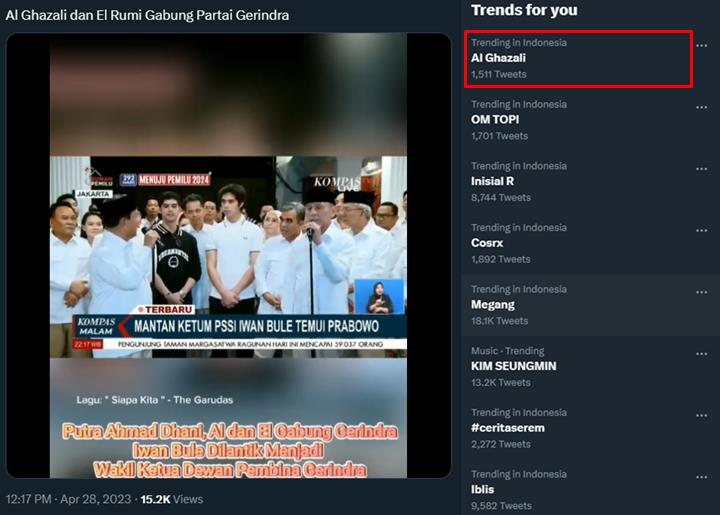Click the 15.2K Views count
Image resolution: width=720 pixels, height=515 pixels.
(172, 499)
